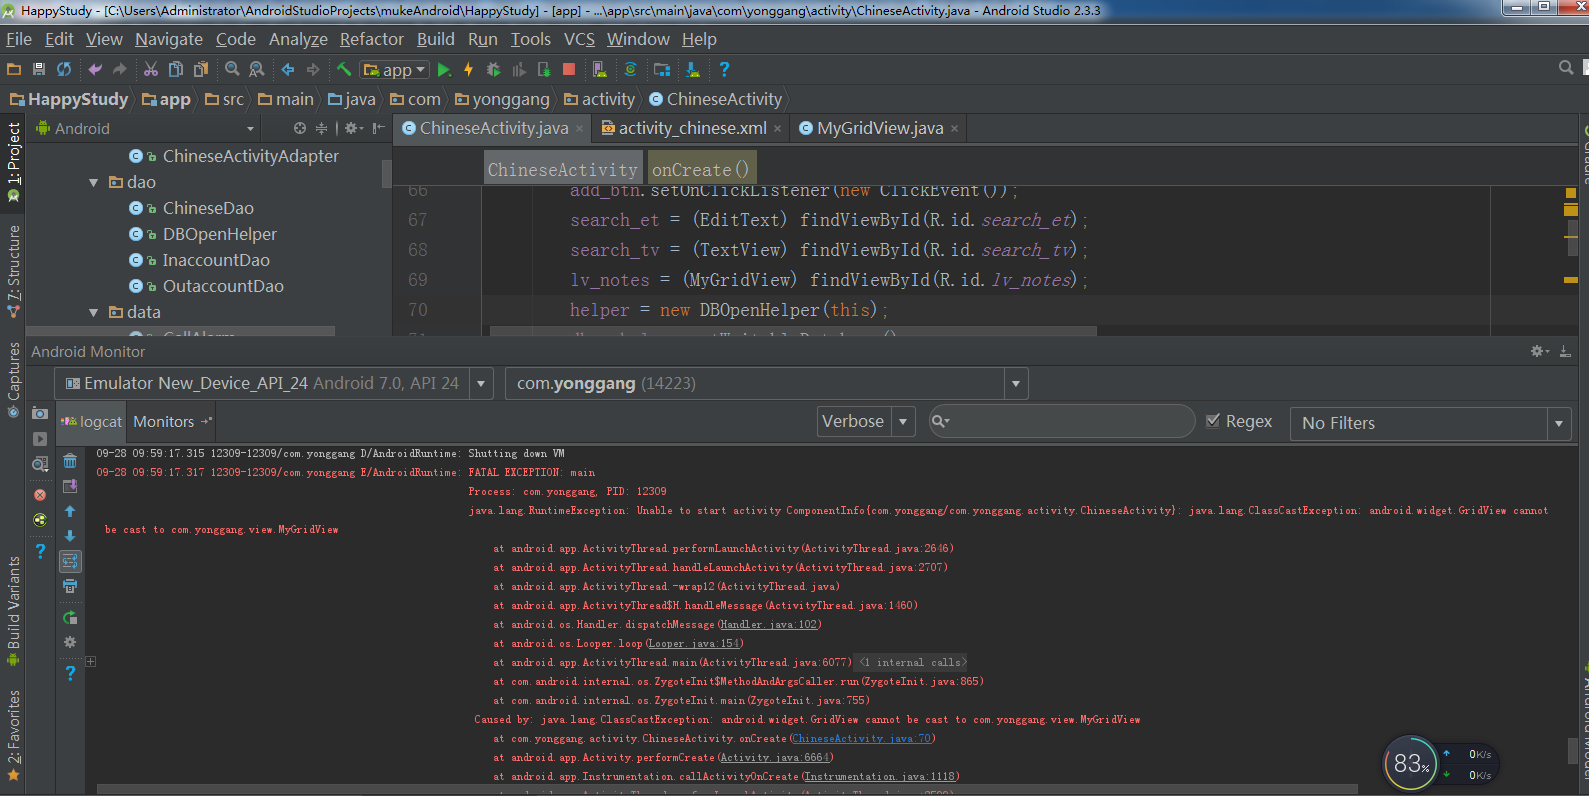Viewport: 1589px width, 796px height.
Task: Click the Find magnifier icon
Action: click(x=232, y=69)
